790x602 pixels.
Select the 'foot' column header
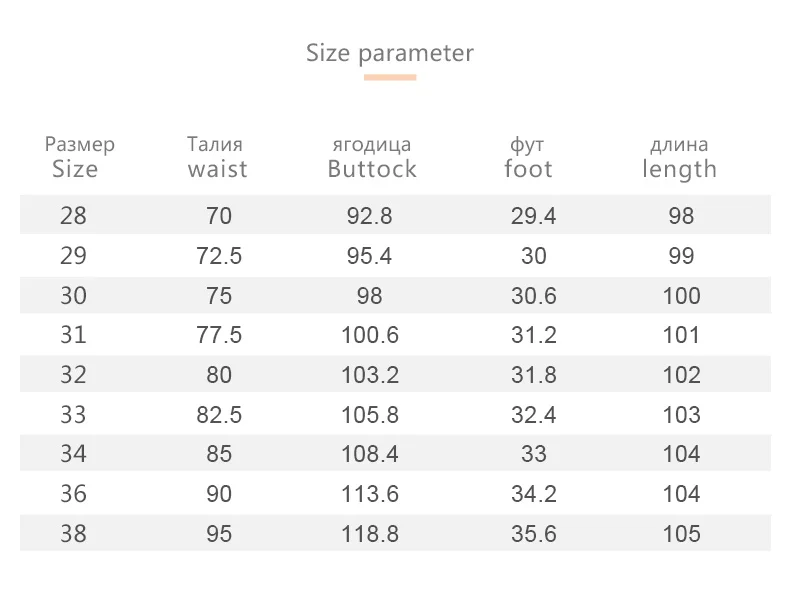pyautogui.click(x=528, y=169)
